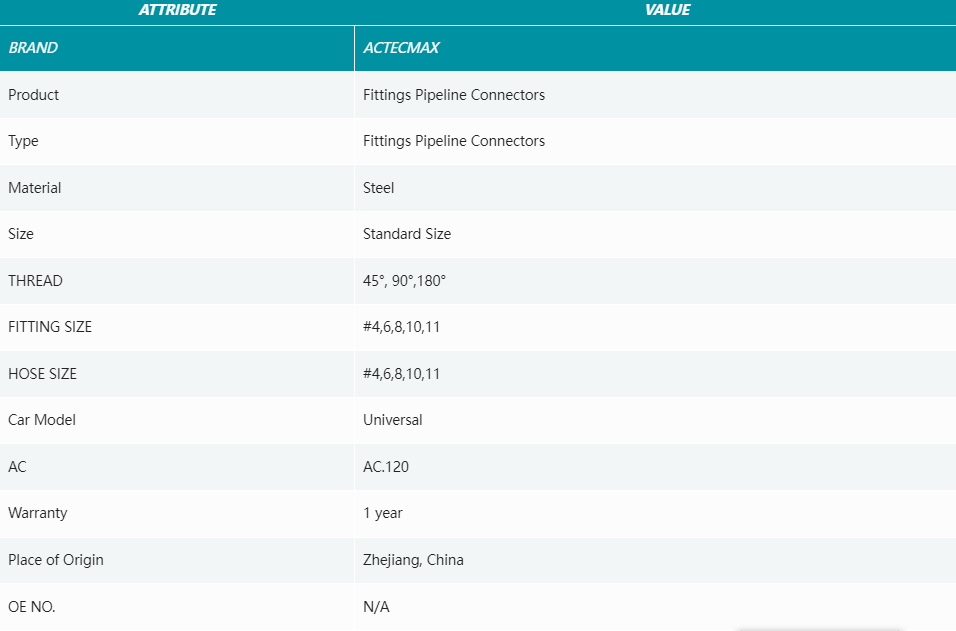Select the Steel material value
956x631 pixels.
coord(379,188)
